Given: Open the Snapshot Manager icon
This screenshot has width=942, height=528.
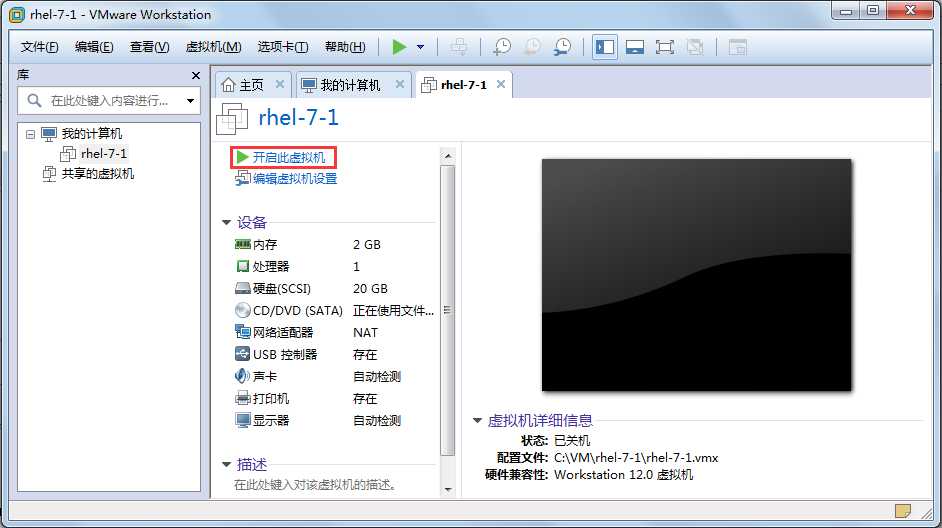Looking at the screenshot, I should (562, 47).
